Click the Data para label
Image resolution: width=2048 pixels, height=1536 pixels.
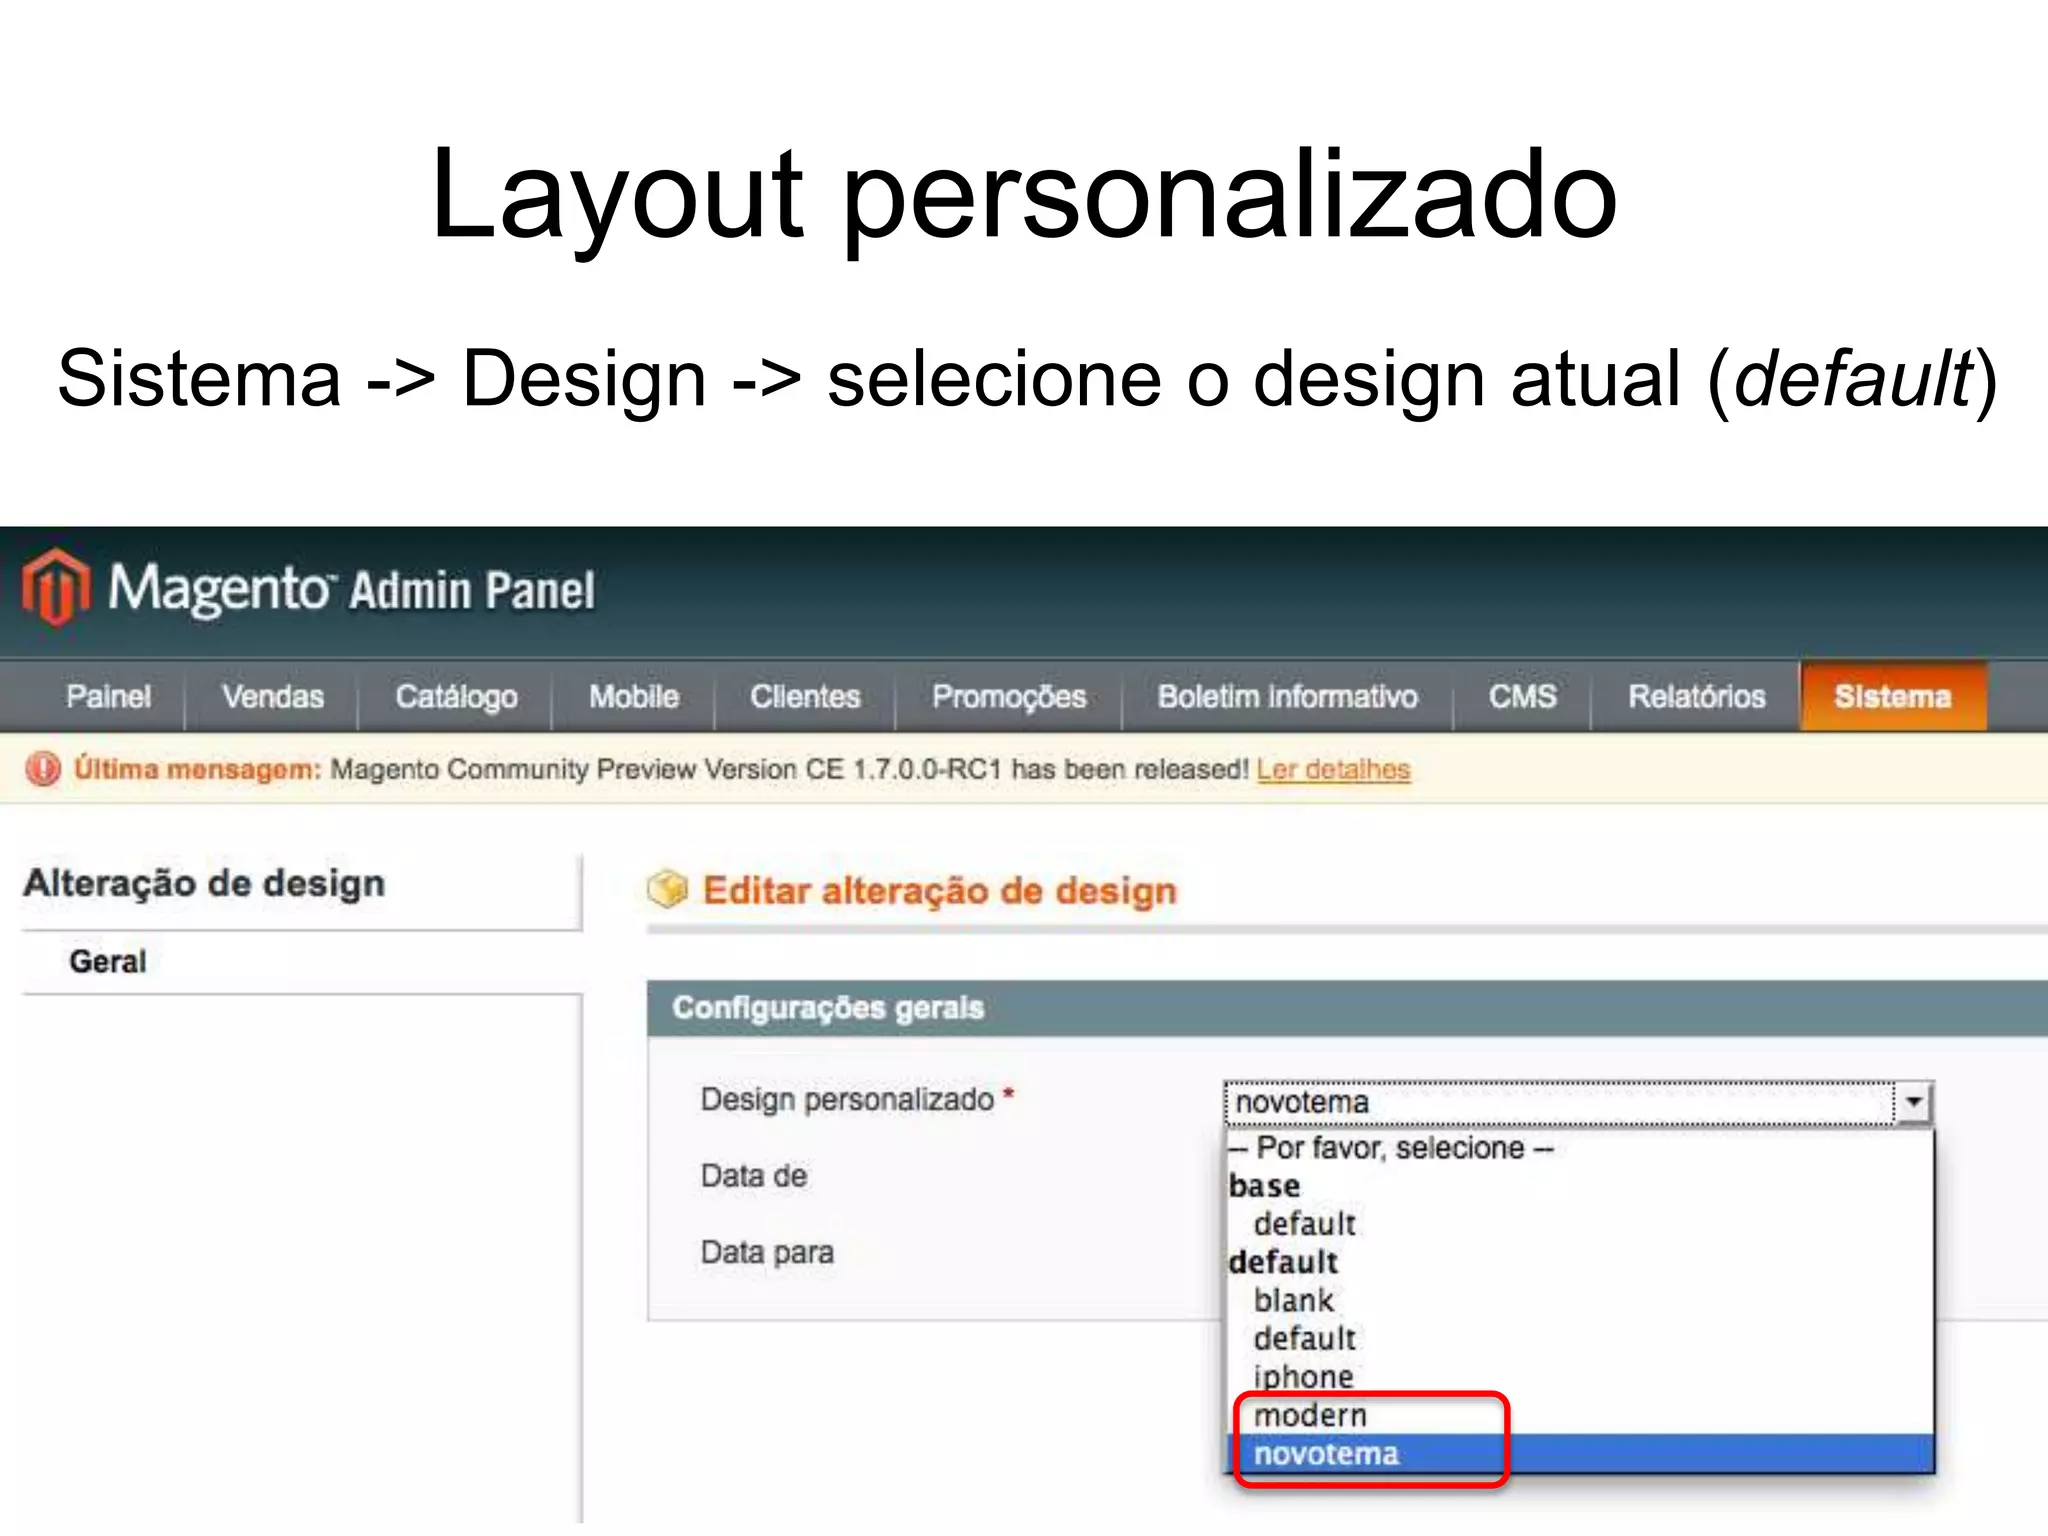[767, 1252]
